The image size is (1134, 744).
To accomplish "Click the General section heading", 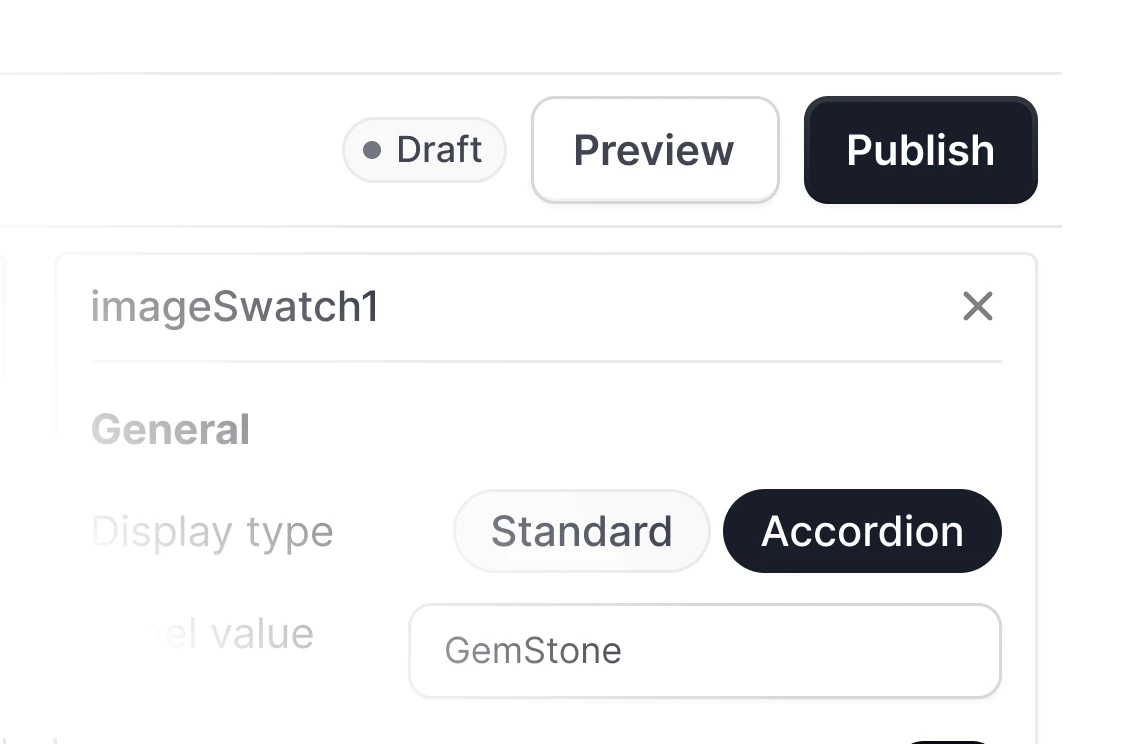I will (170, 429).
